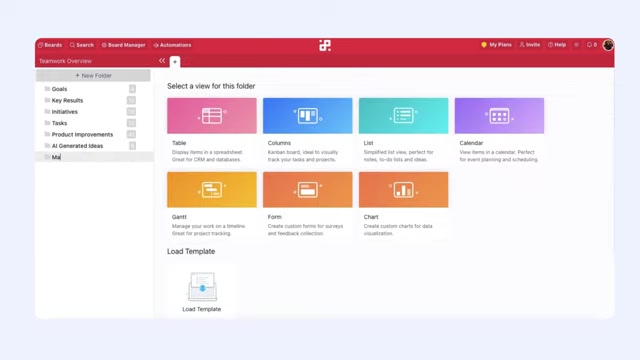Click the Key Results count badge

[x=131, y=100]
